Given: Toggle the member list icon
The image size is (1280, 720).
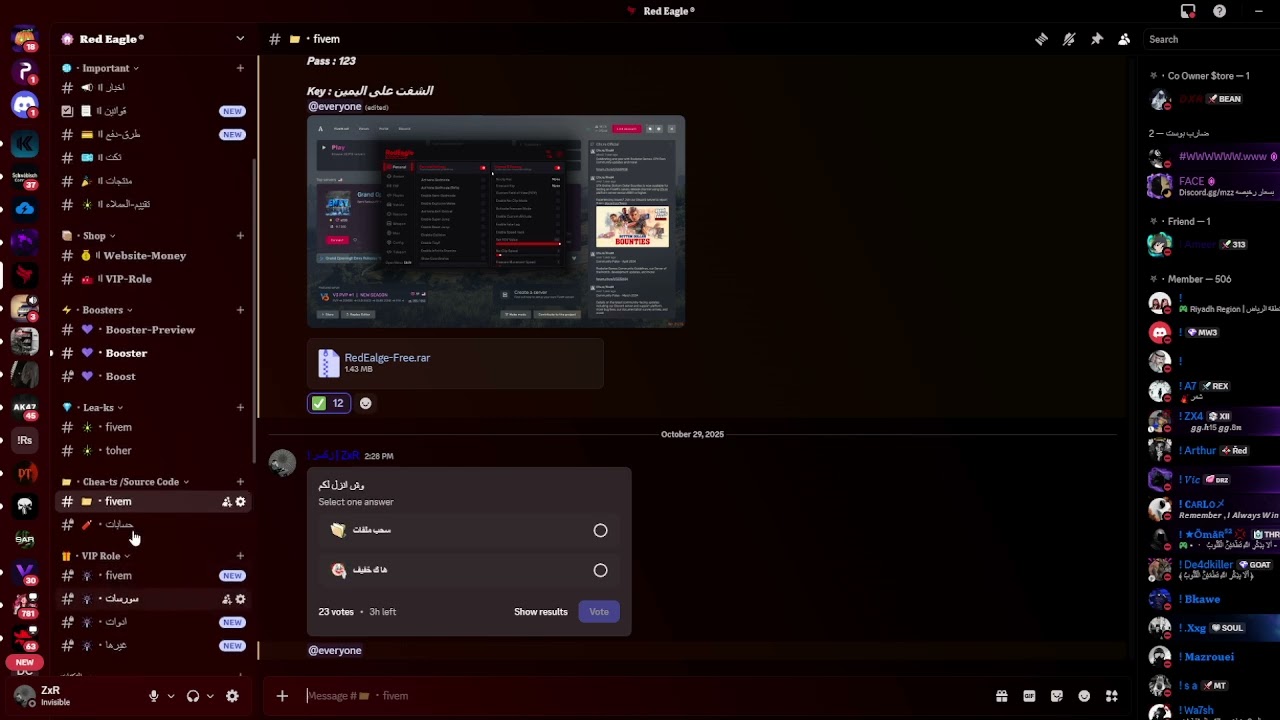Looking at the screenshot, I should [1124, 39].
